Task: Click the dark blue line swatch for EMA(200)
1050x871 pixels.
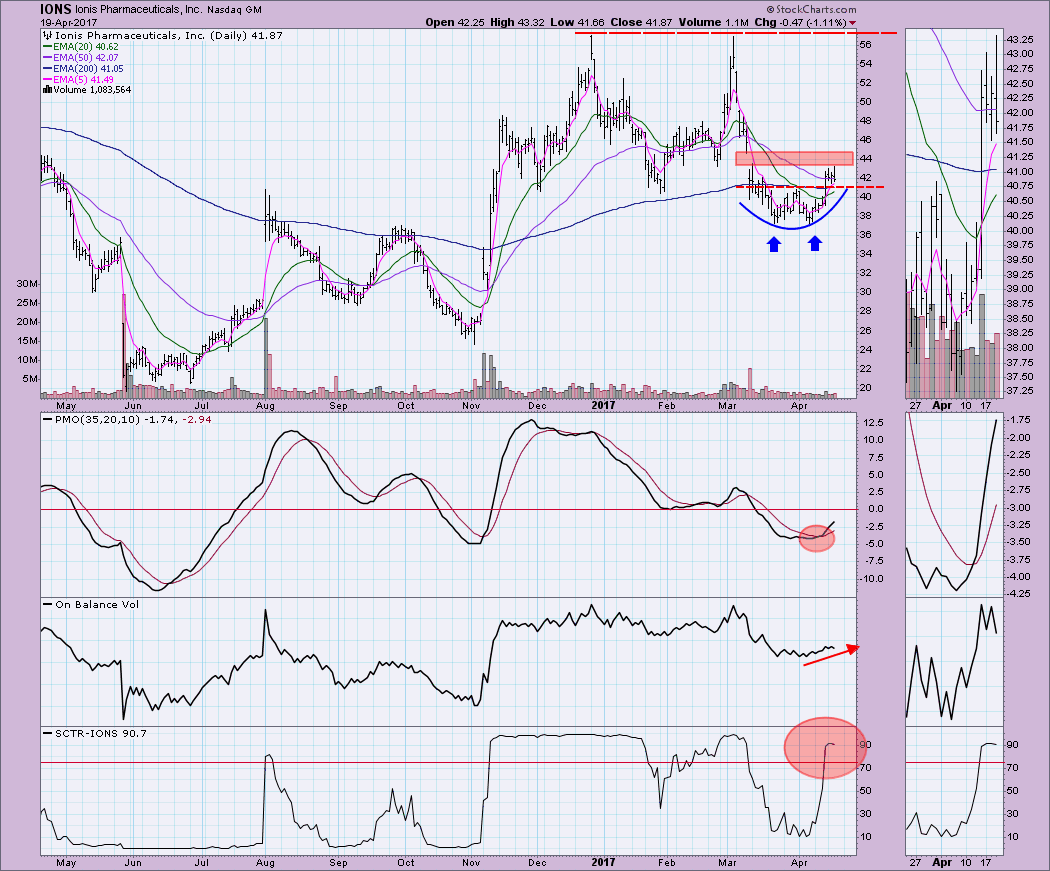Action: 47,68
